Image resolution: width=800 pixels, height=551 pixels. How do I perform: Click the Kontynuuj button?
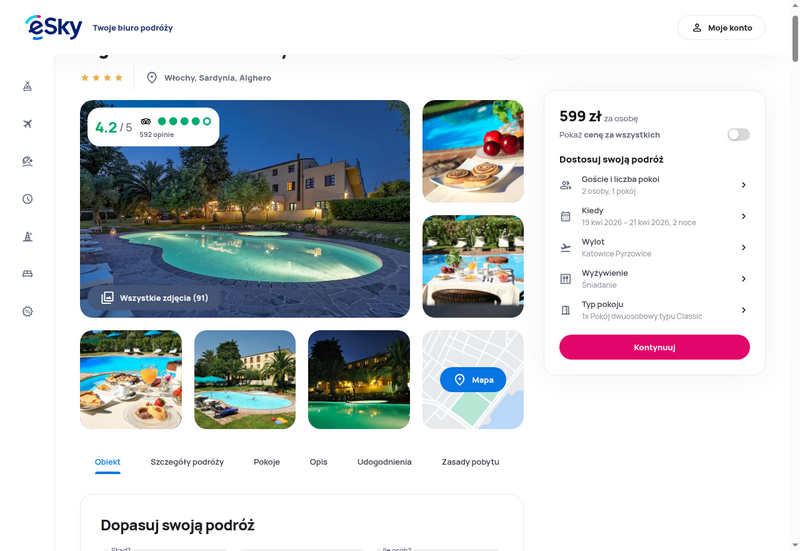click(x=654, y=347)
